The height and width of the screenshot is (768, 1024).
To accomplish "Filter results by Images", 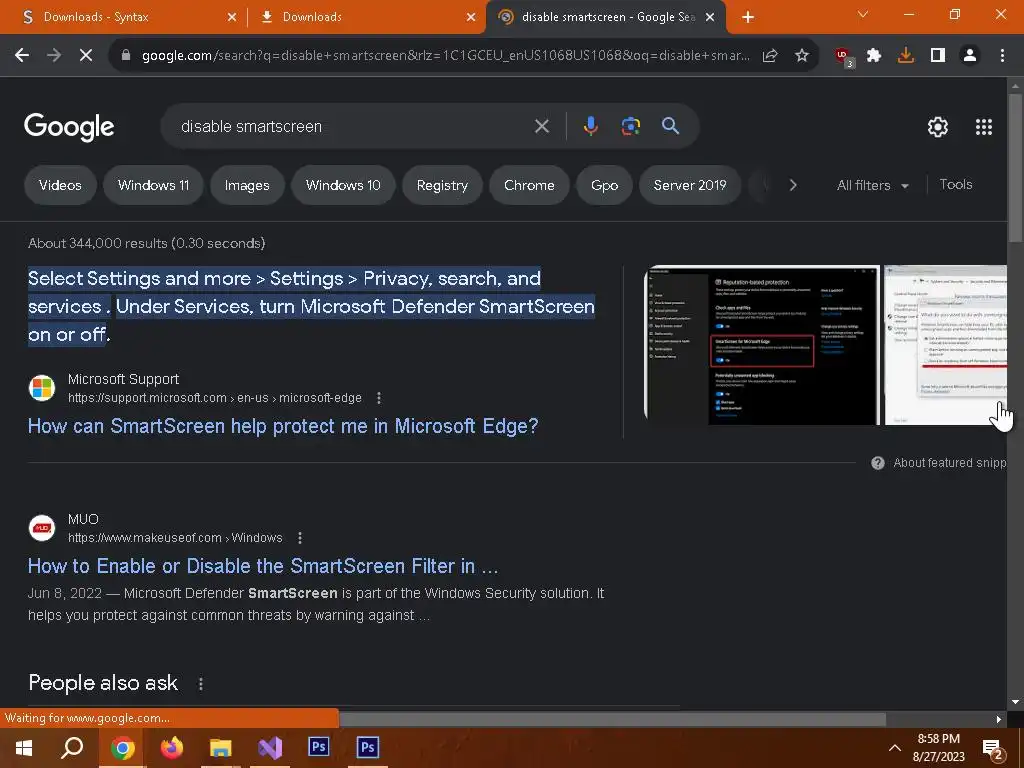I will pyautogui.click(x=247, y=185).
